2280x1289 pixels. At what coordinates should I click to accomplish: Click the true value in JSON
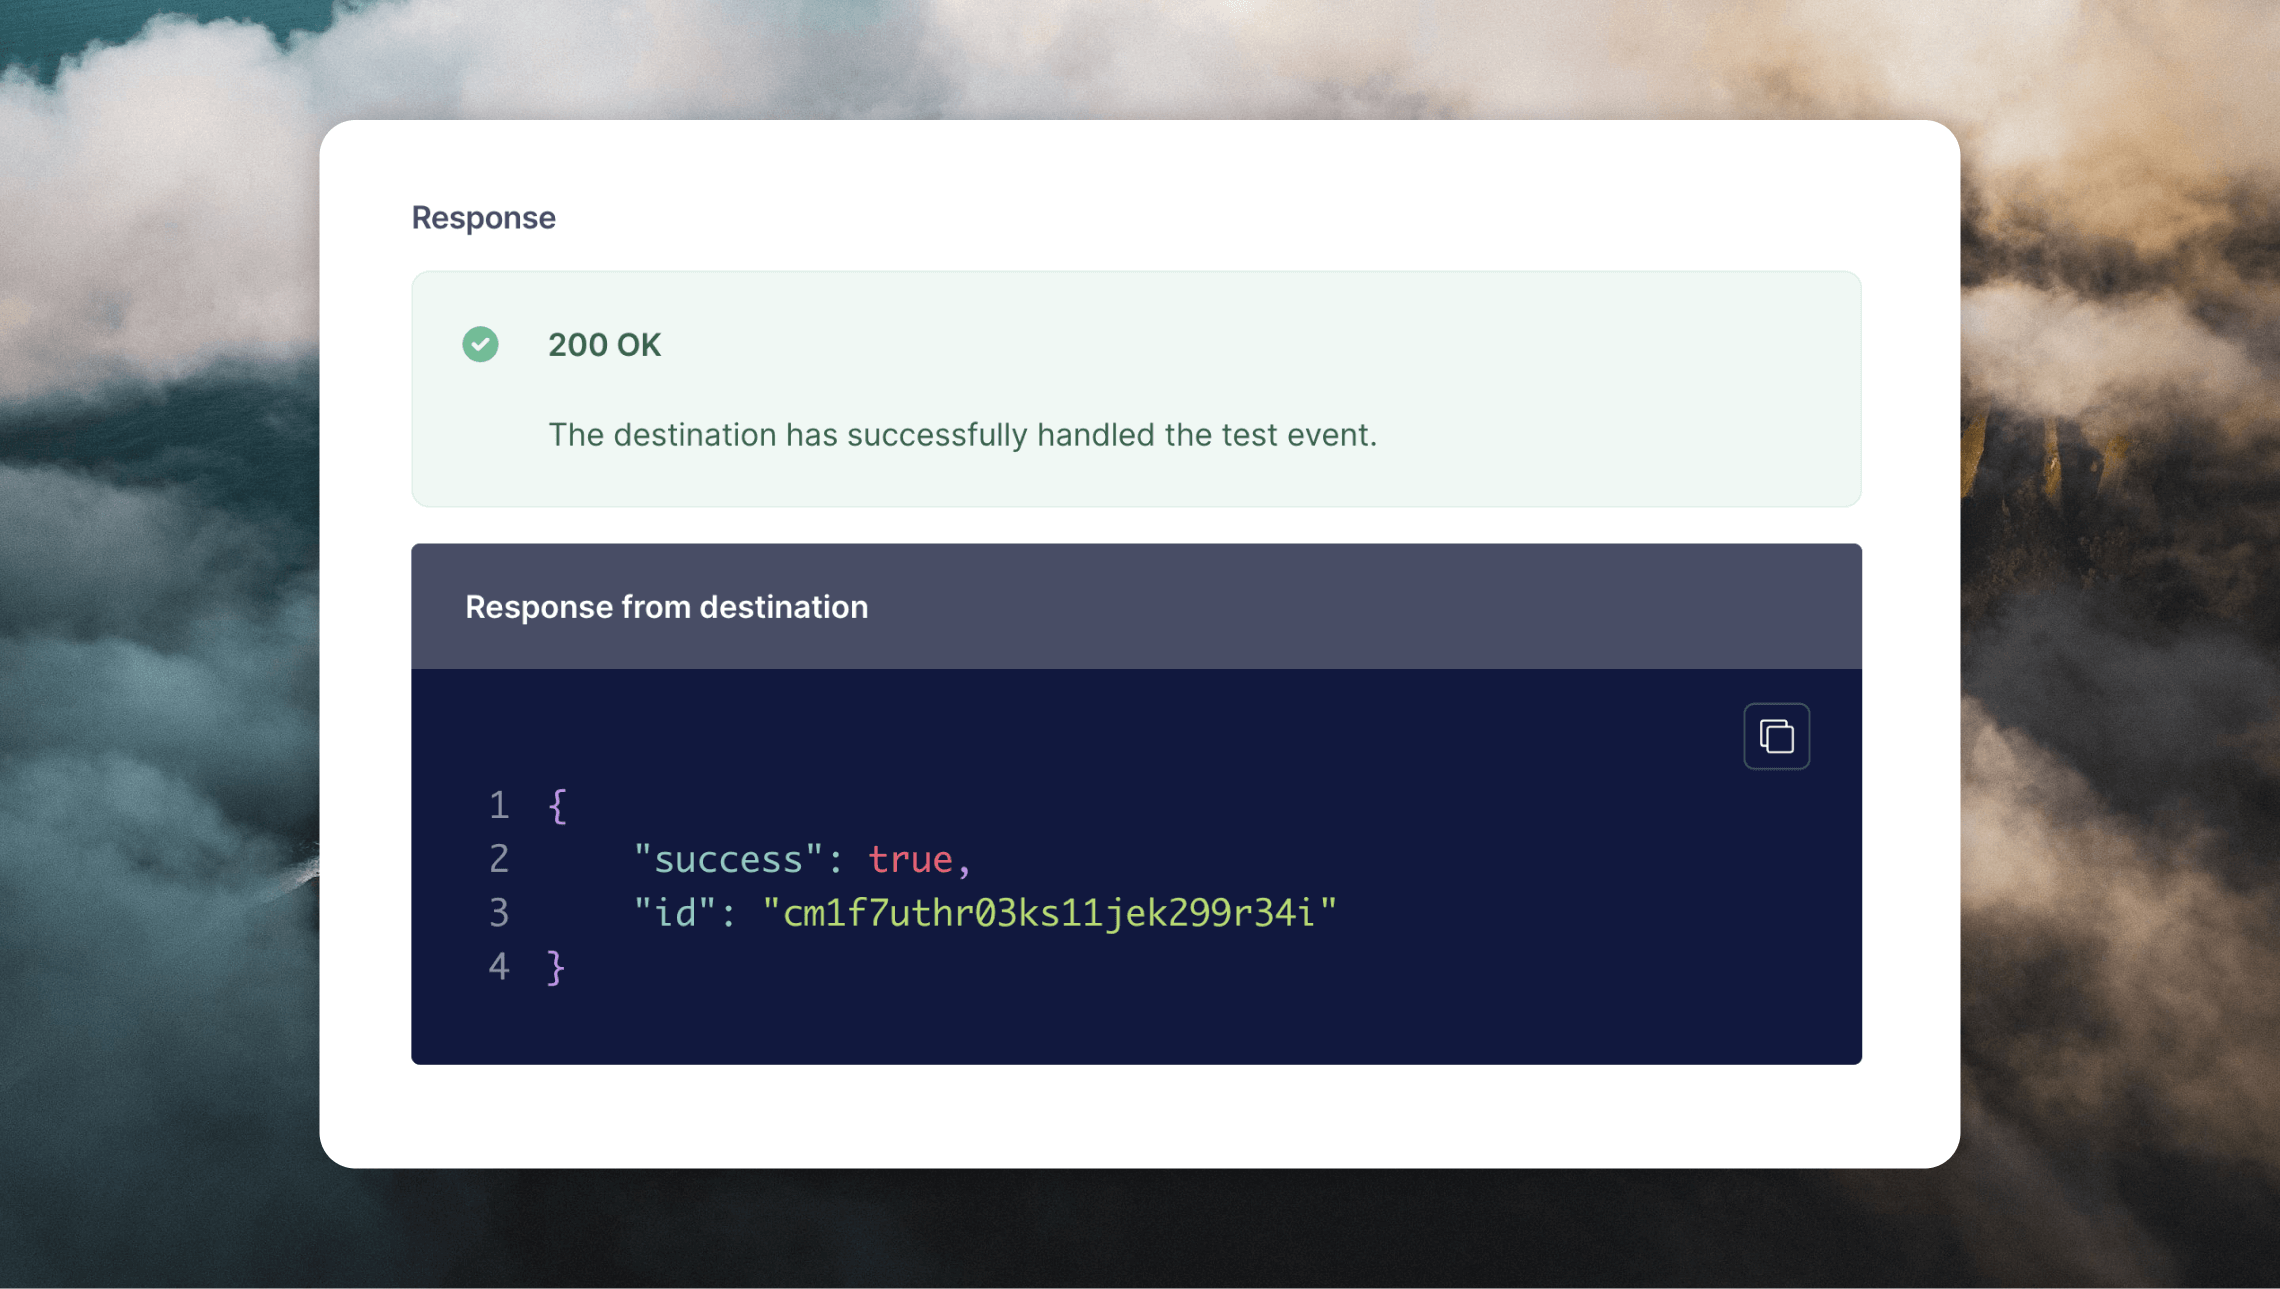tap(910, 860)
